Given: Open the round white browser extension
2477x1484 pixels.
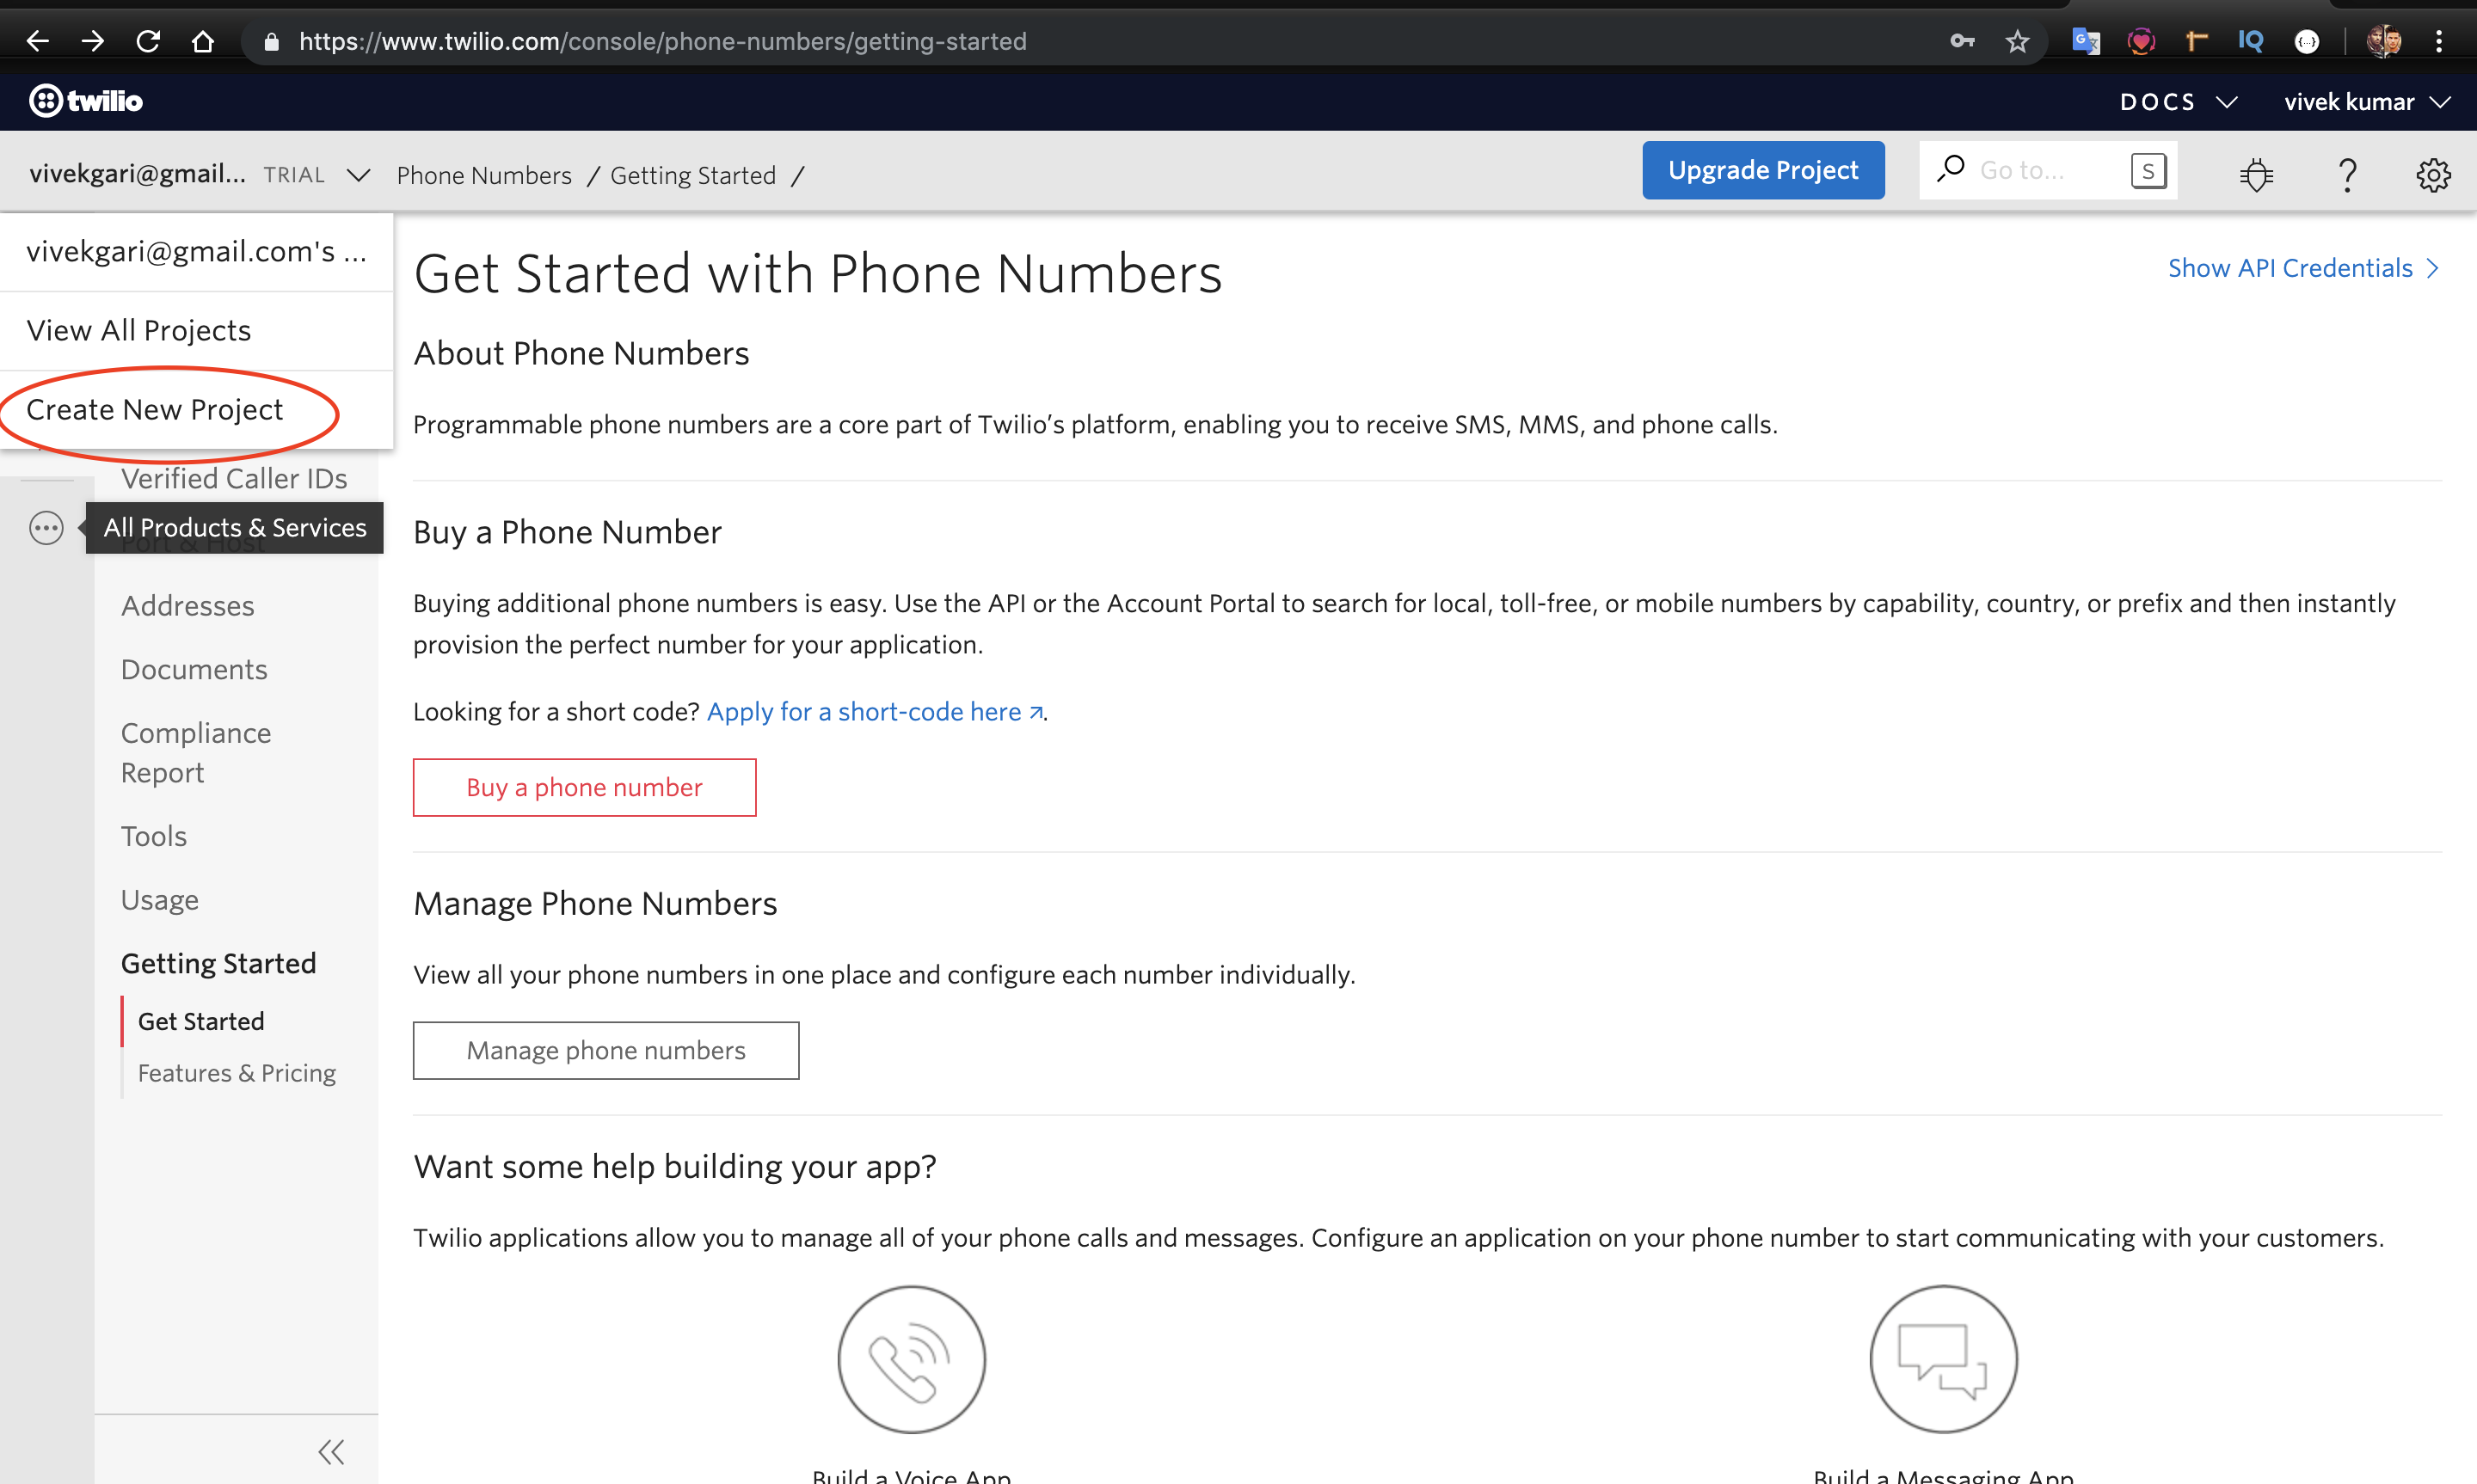Looking at the screenshot, I should click(x=2307, y=41).
